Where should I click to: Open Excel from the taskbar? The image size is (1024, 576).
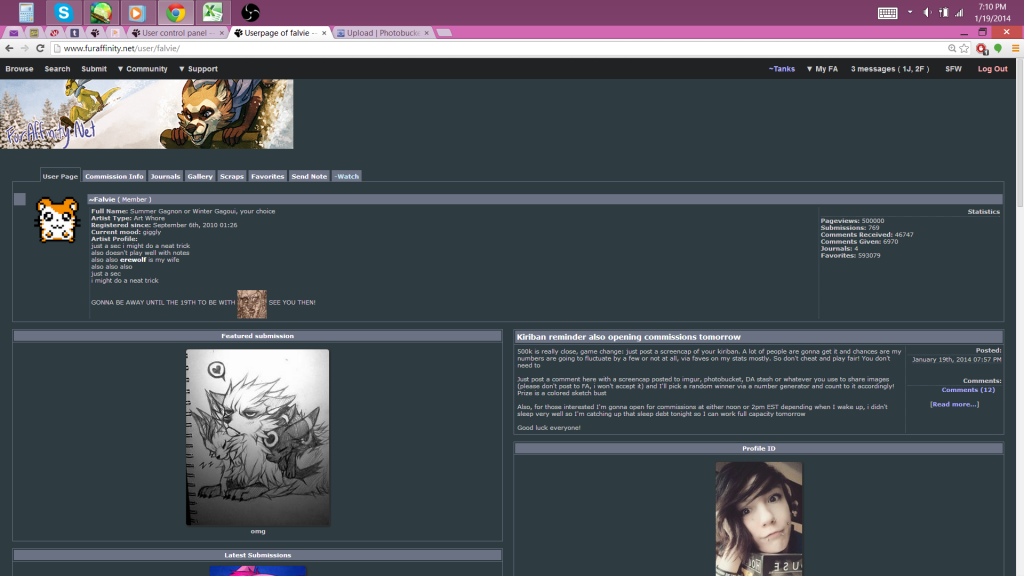[x=212, y=13]
